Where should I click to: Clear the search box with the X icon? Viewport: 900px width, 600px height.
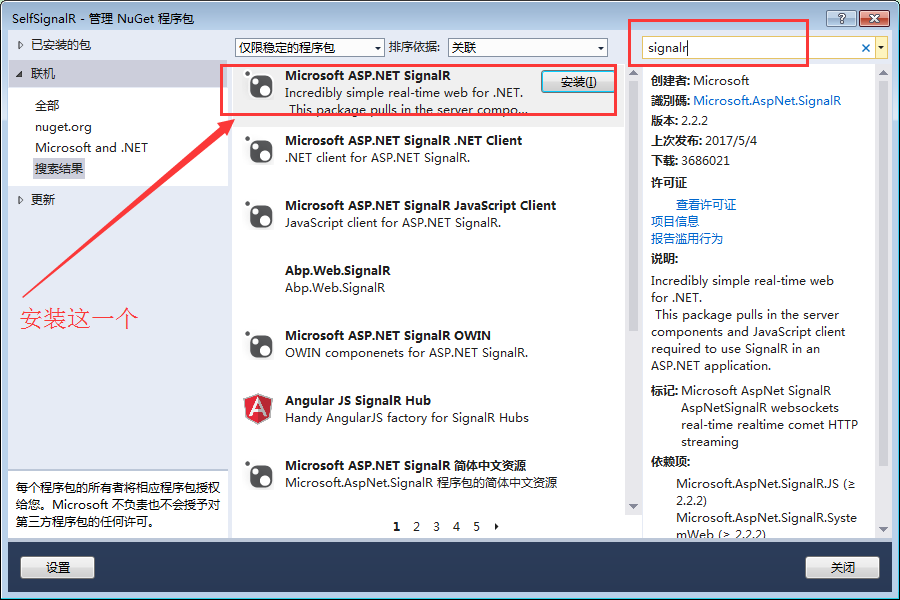pyautogui.click(x=866, y=48)
